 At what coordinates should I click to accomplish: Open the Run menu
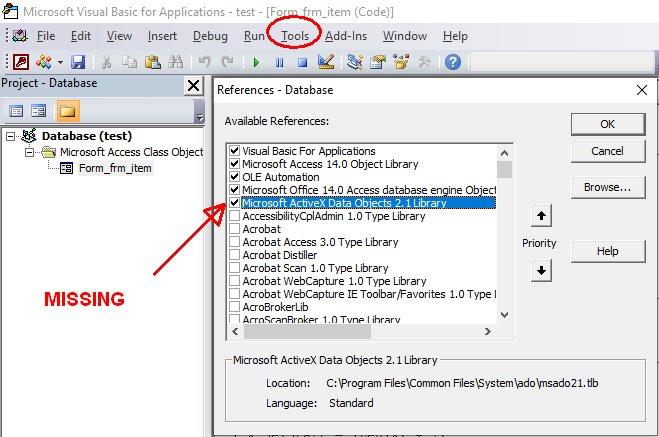[254, 36]
